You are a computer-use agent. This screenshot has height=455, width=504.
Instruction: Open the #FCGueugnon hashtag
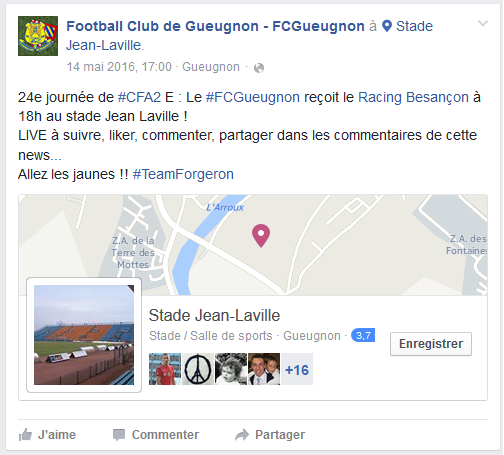tap(253, 97)
